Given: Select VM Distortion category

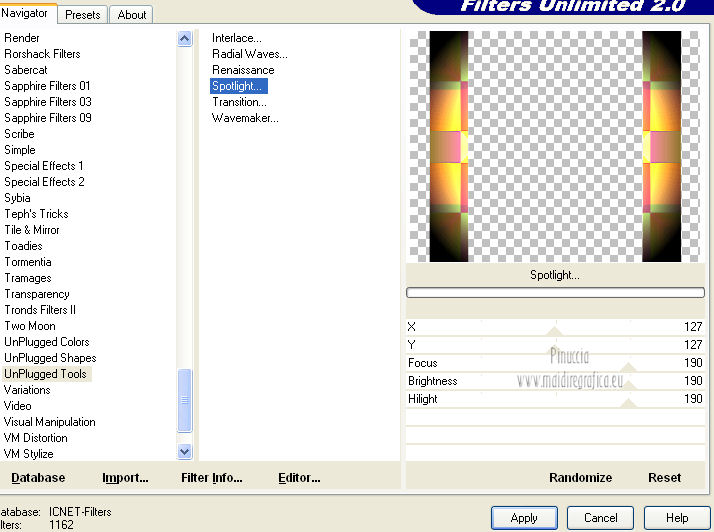Looking at the screenshot, I should click(x=36, y=438).
